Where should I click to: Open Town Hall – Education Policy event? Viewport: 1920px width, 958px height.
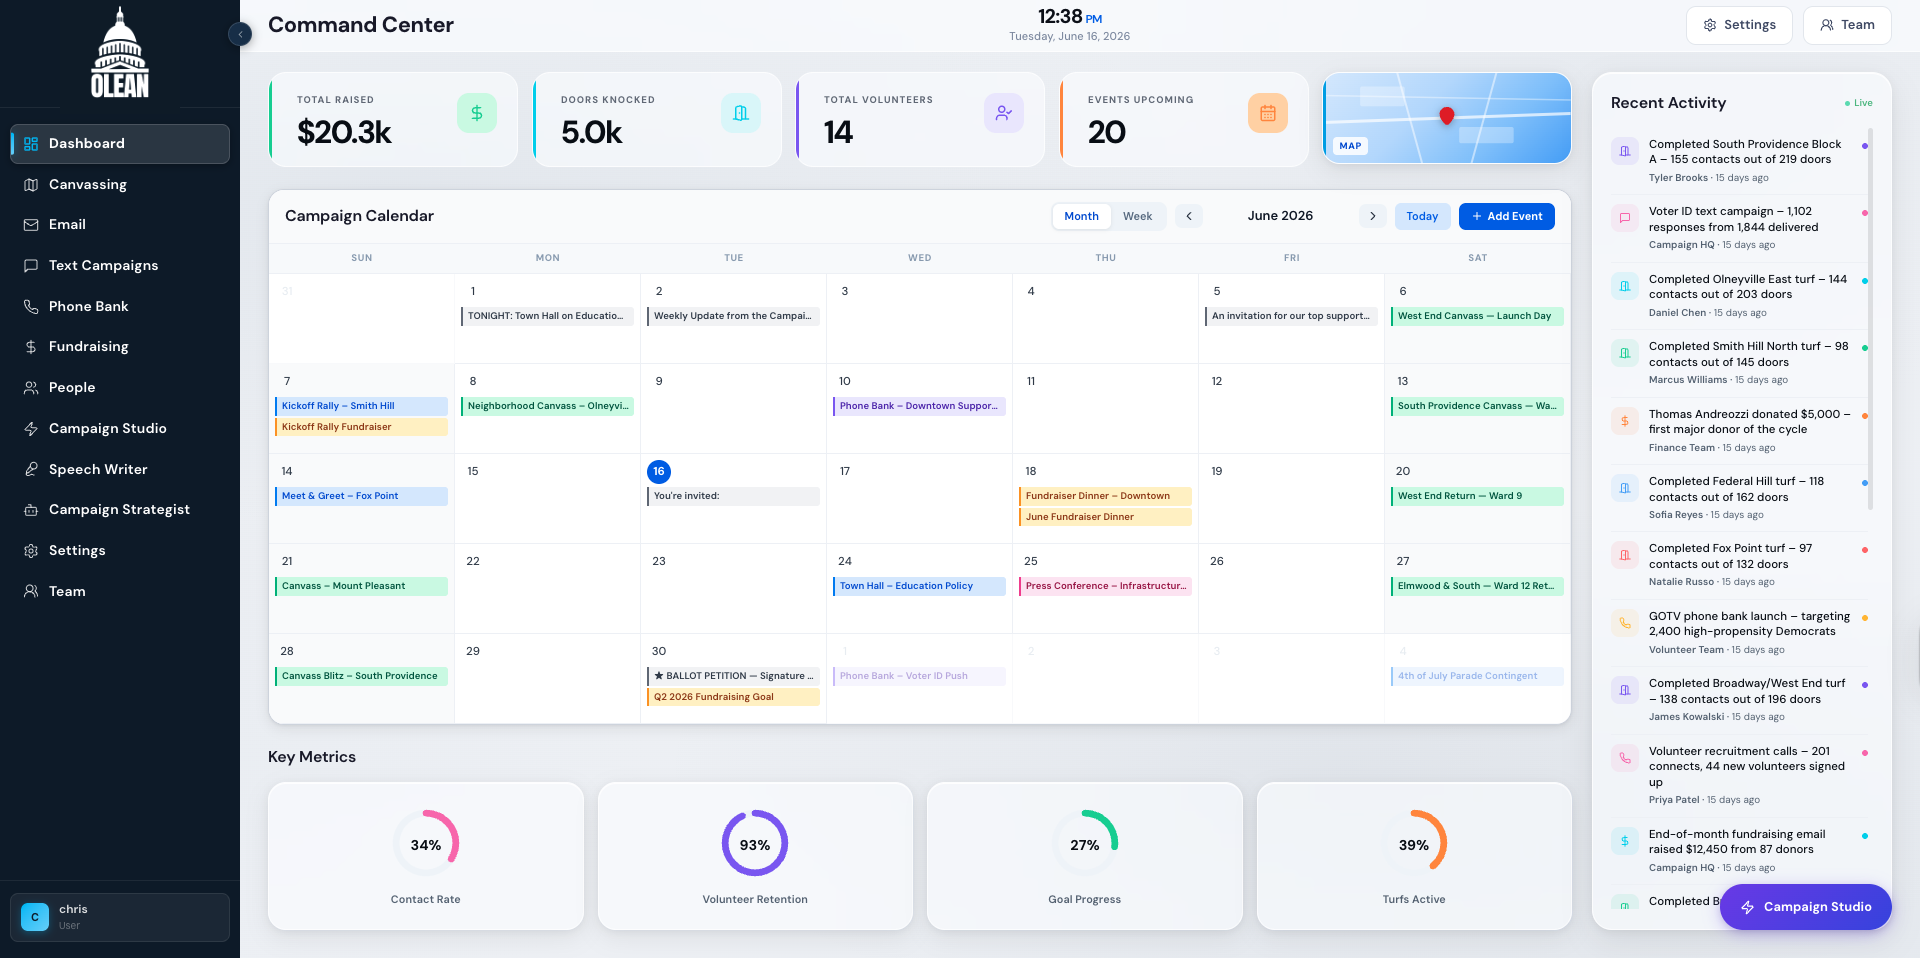coord(919,586)
